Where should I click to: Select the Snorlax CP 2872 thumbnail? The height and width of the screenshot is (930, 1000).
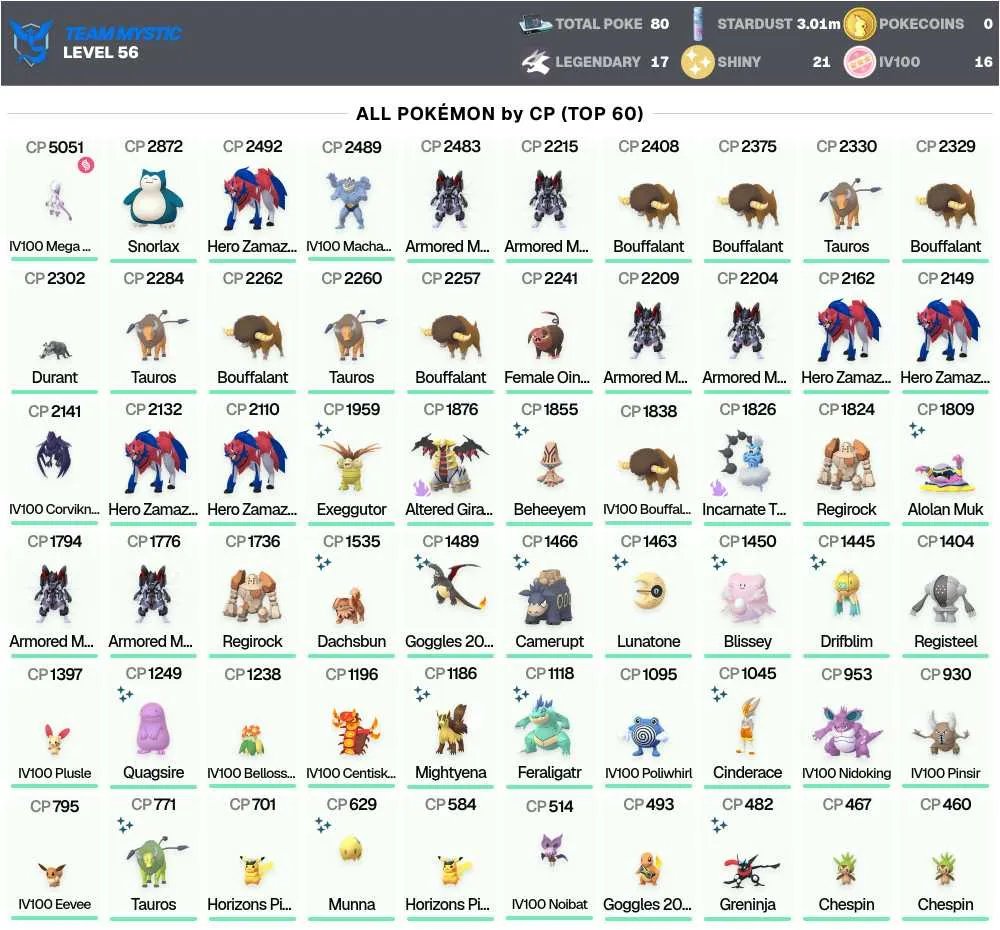click(153, 202)
